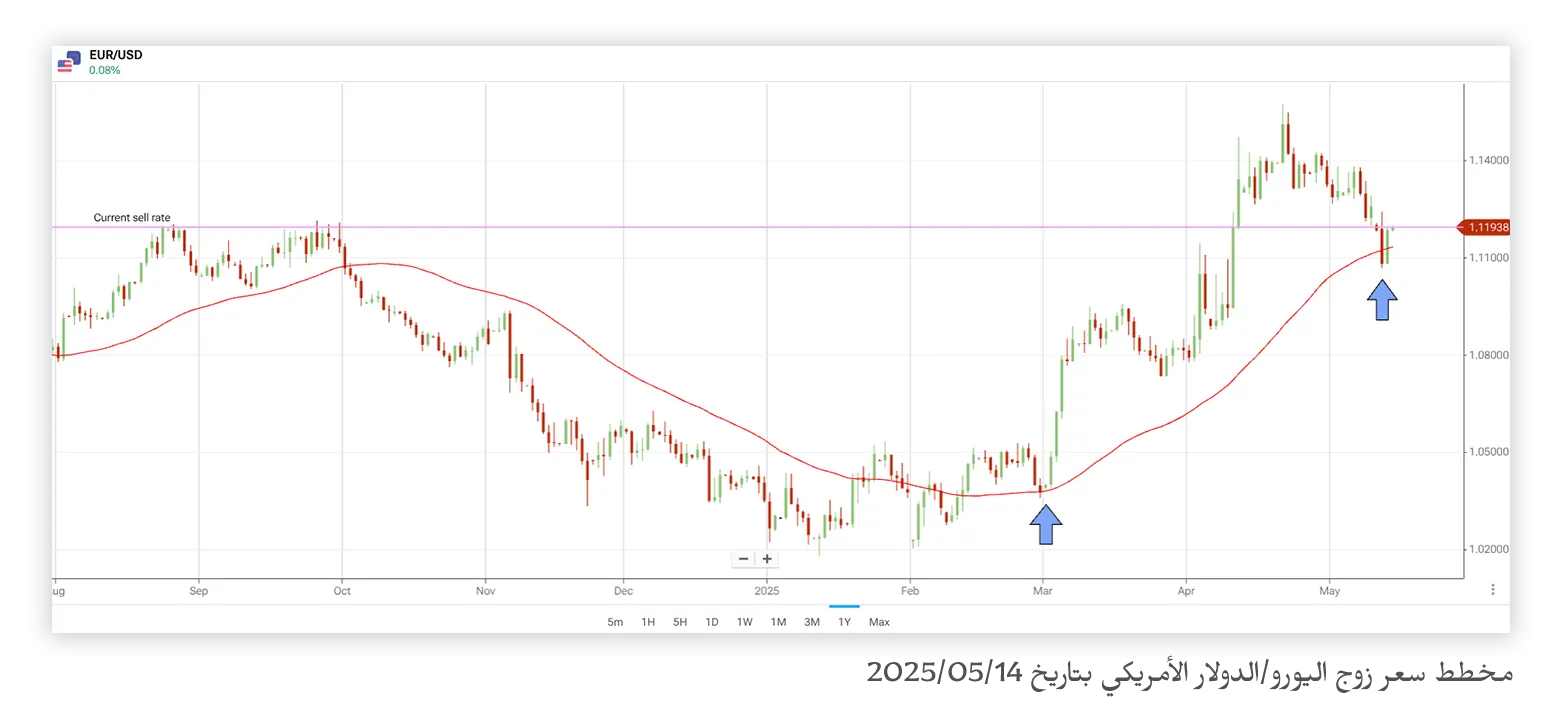Viewport: 1550px width, 705px height.
Task: Open the three-dot chart options menu
Action: pyautogui.click(x=1492, y=590)
